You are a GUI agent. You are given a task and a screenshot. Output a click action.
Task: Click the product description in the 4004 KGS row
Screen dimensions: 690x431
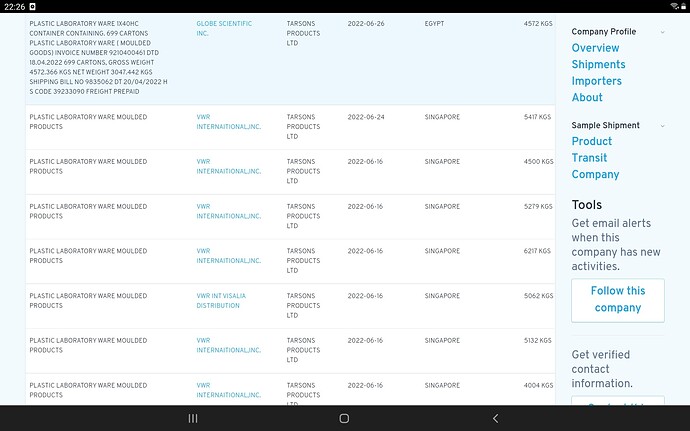(x=88, y=390)
